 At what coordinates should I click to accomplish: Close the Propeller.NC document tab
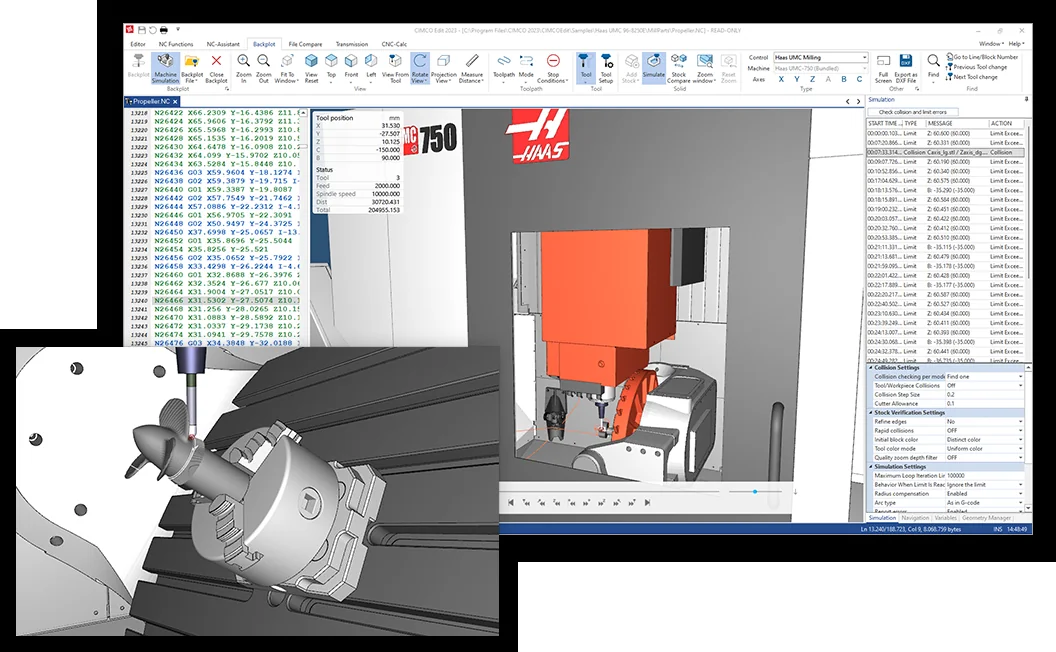pyautogui.click(x=175, y=102)
